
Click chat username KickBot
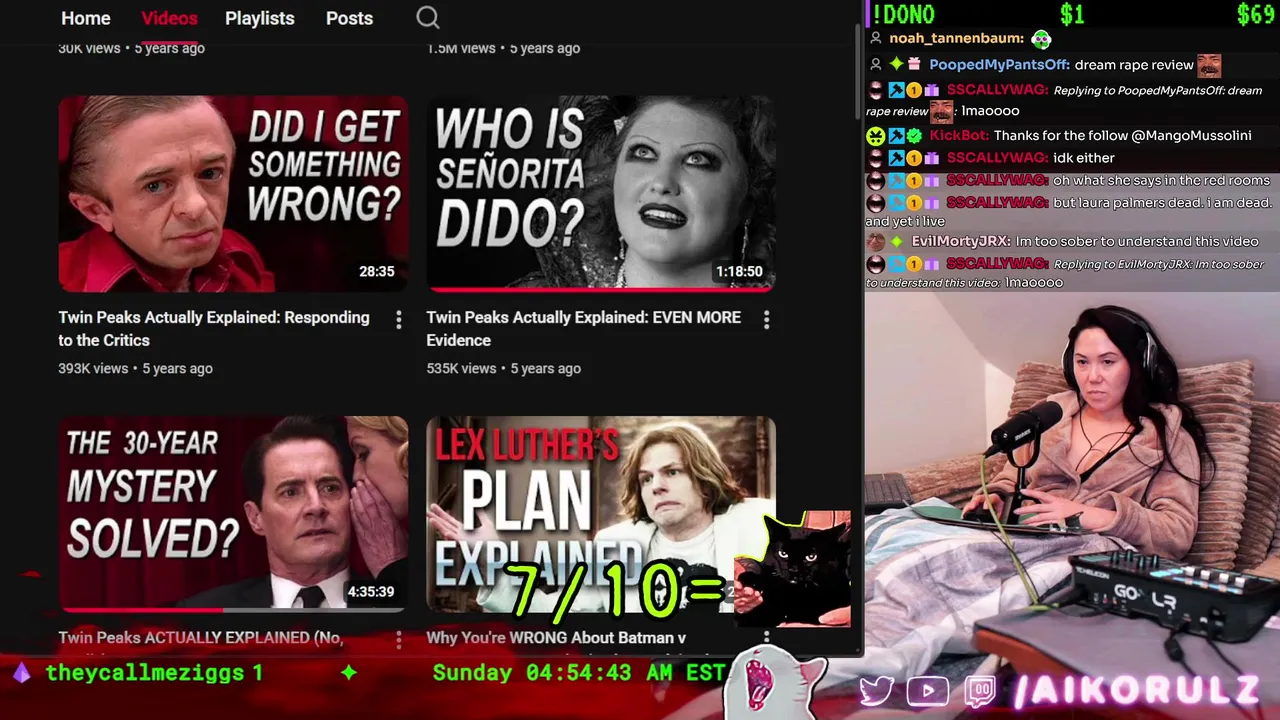pos(959,135)
